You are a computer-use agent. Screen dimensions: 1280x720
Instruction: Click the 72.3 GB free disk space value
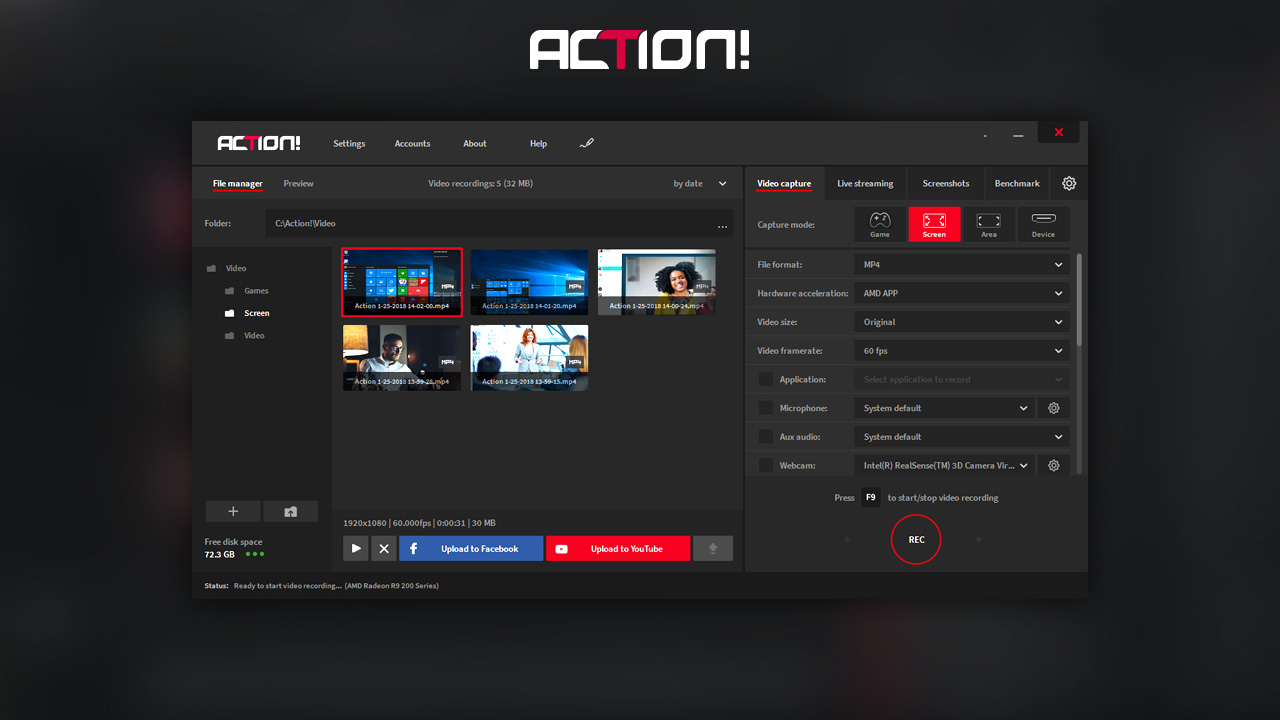(x=220, y=554)
